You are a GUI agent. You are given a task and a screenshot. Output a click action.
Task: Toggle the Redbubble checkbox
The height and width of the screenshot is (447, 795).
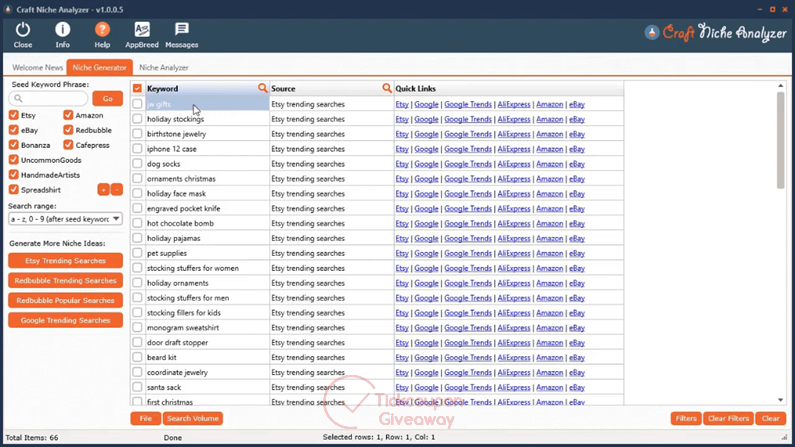click(68, 130)
